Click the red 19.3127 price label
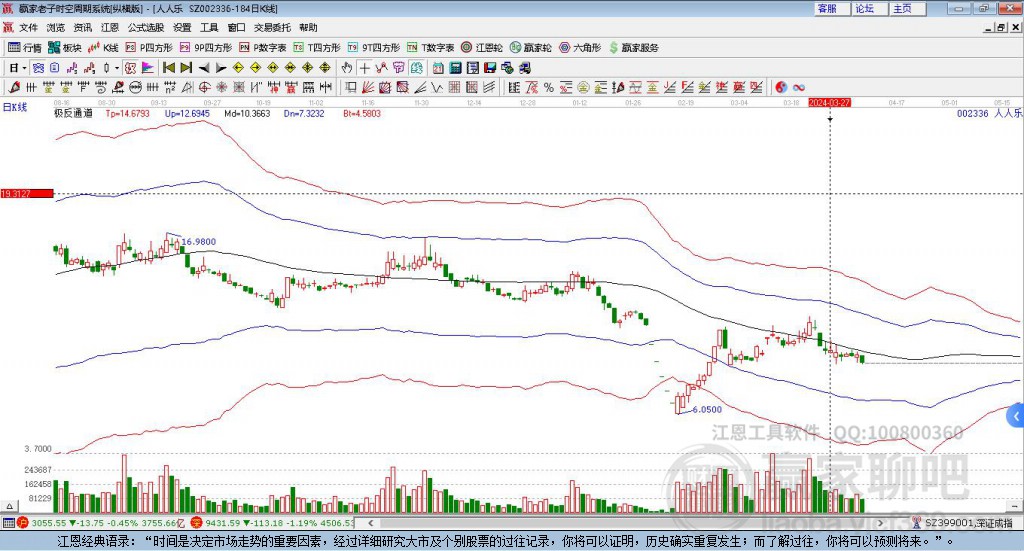Screen dimensions: 1024x551 pyautogui.click(x=27, y=194)
